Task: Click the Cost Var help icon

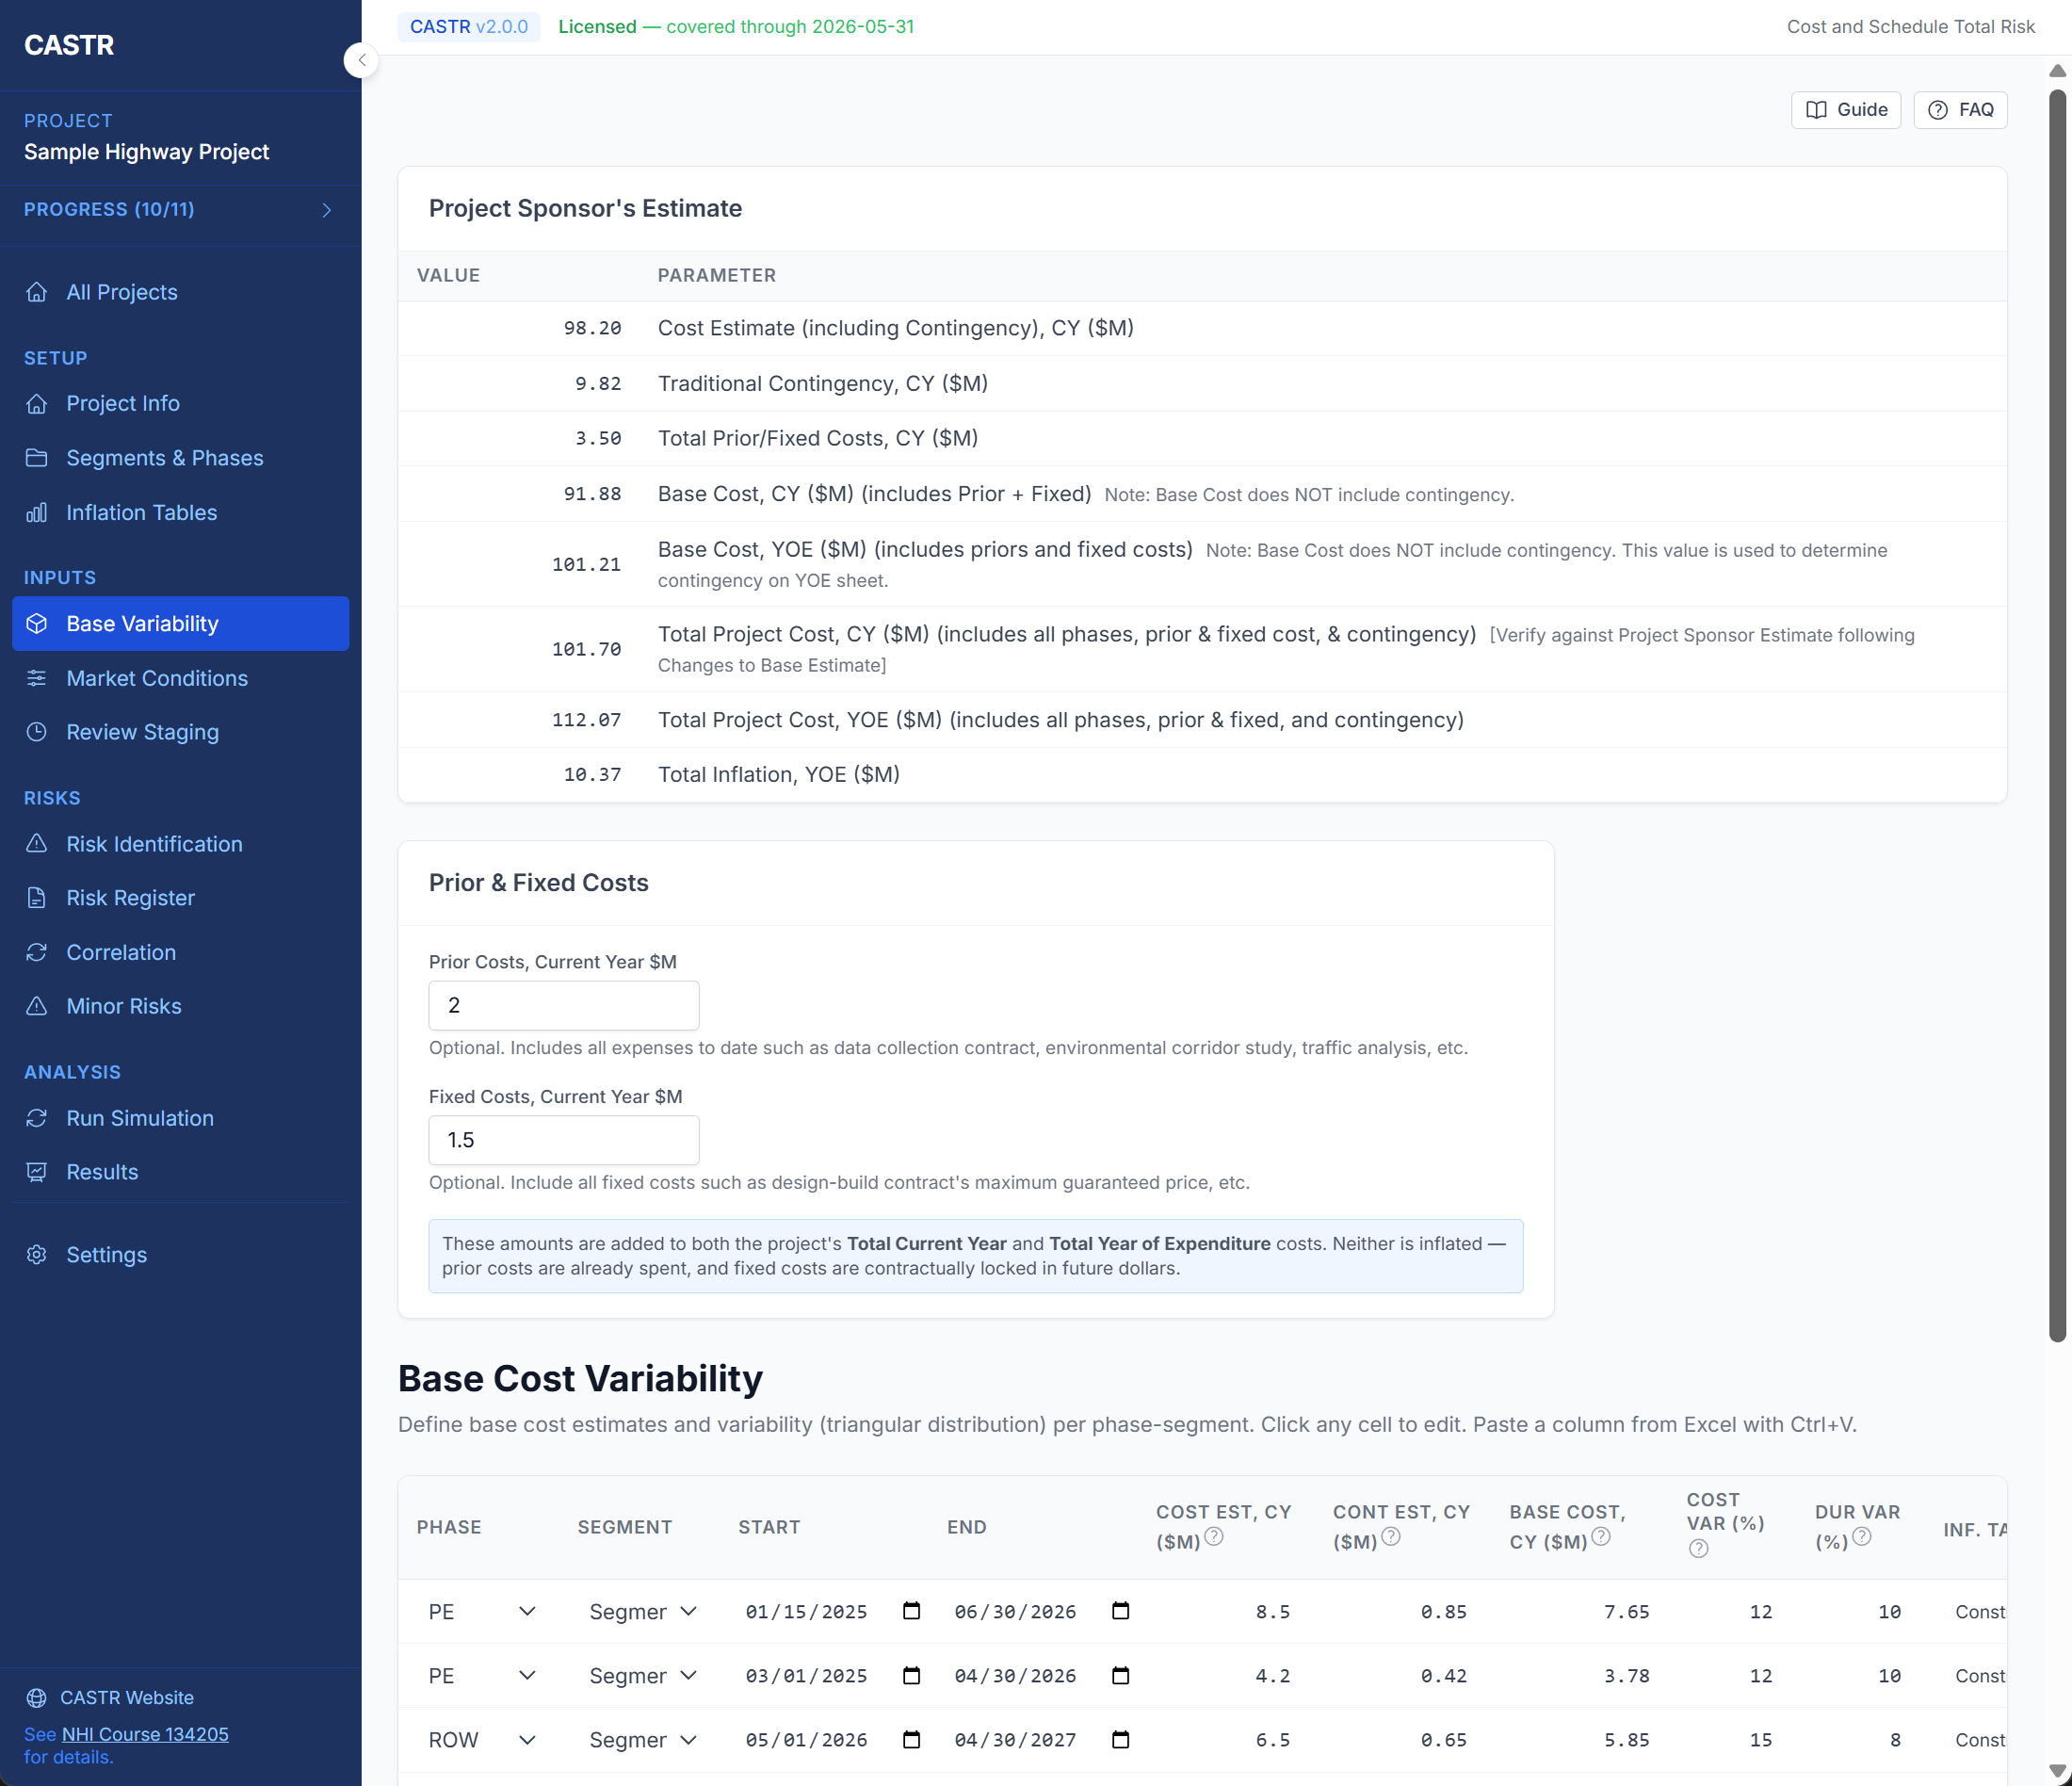Action: click(x=1698, y=1549)
